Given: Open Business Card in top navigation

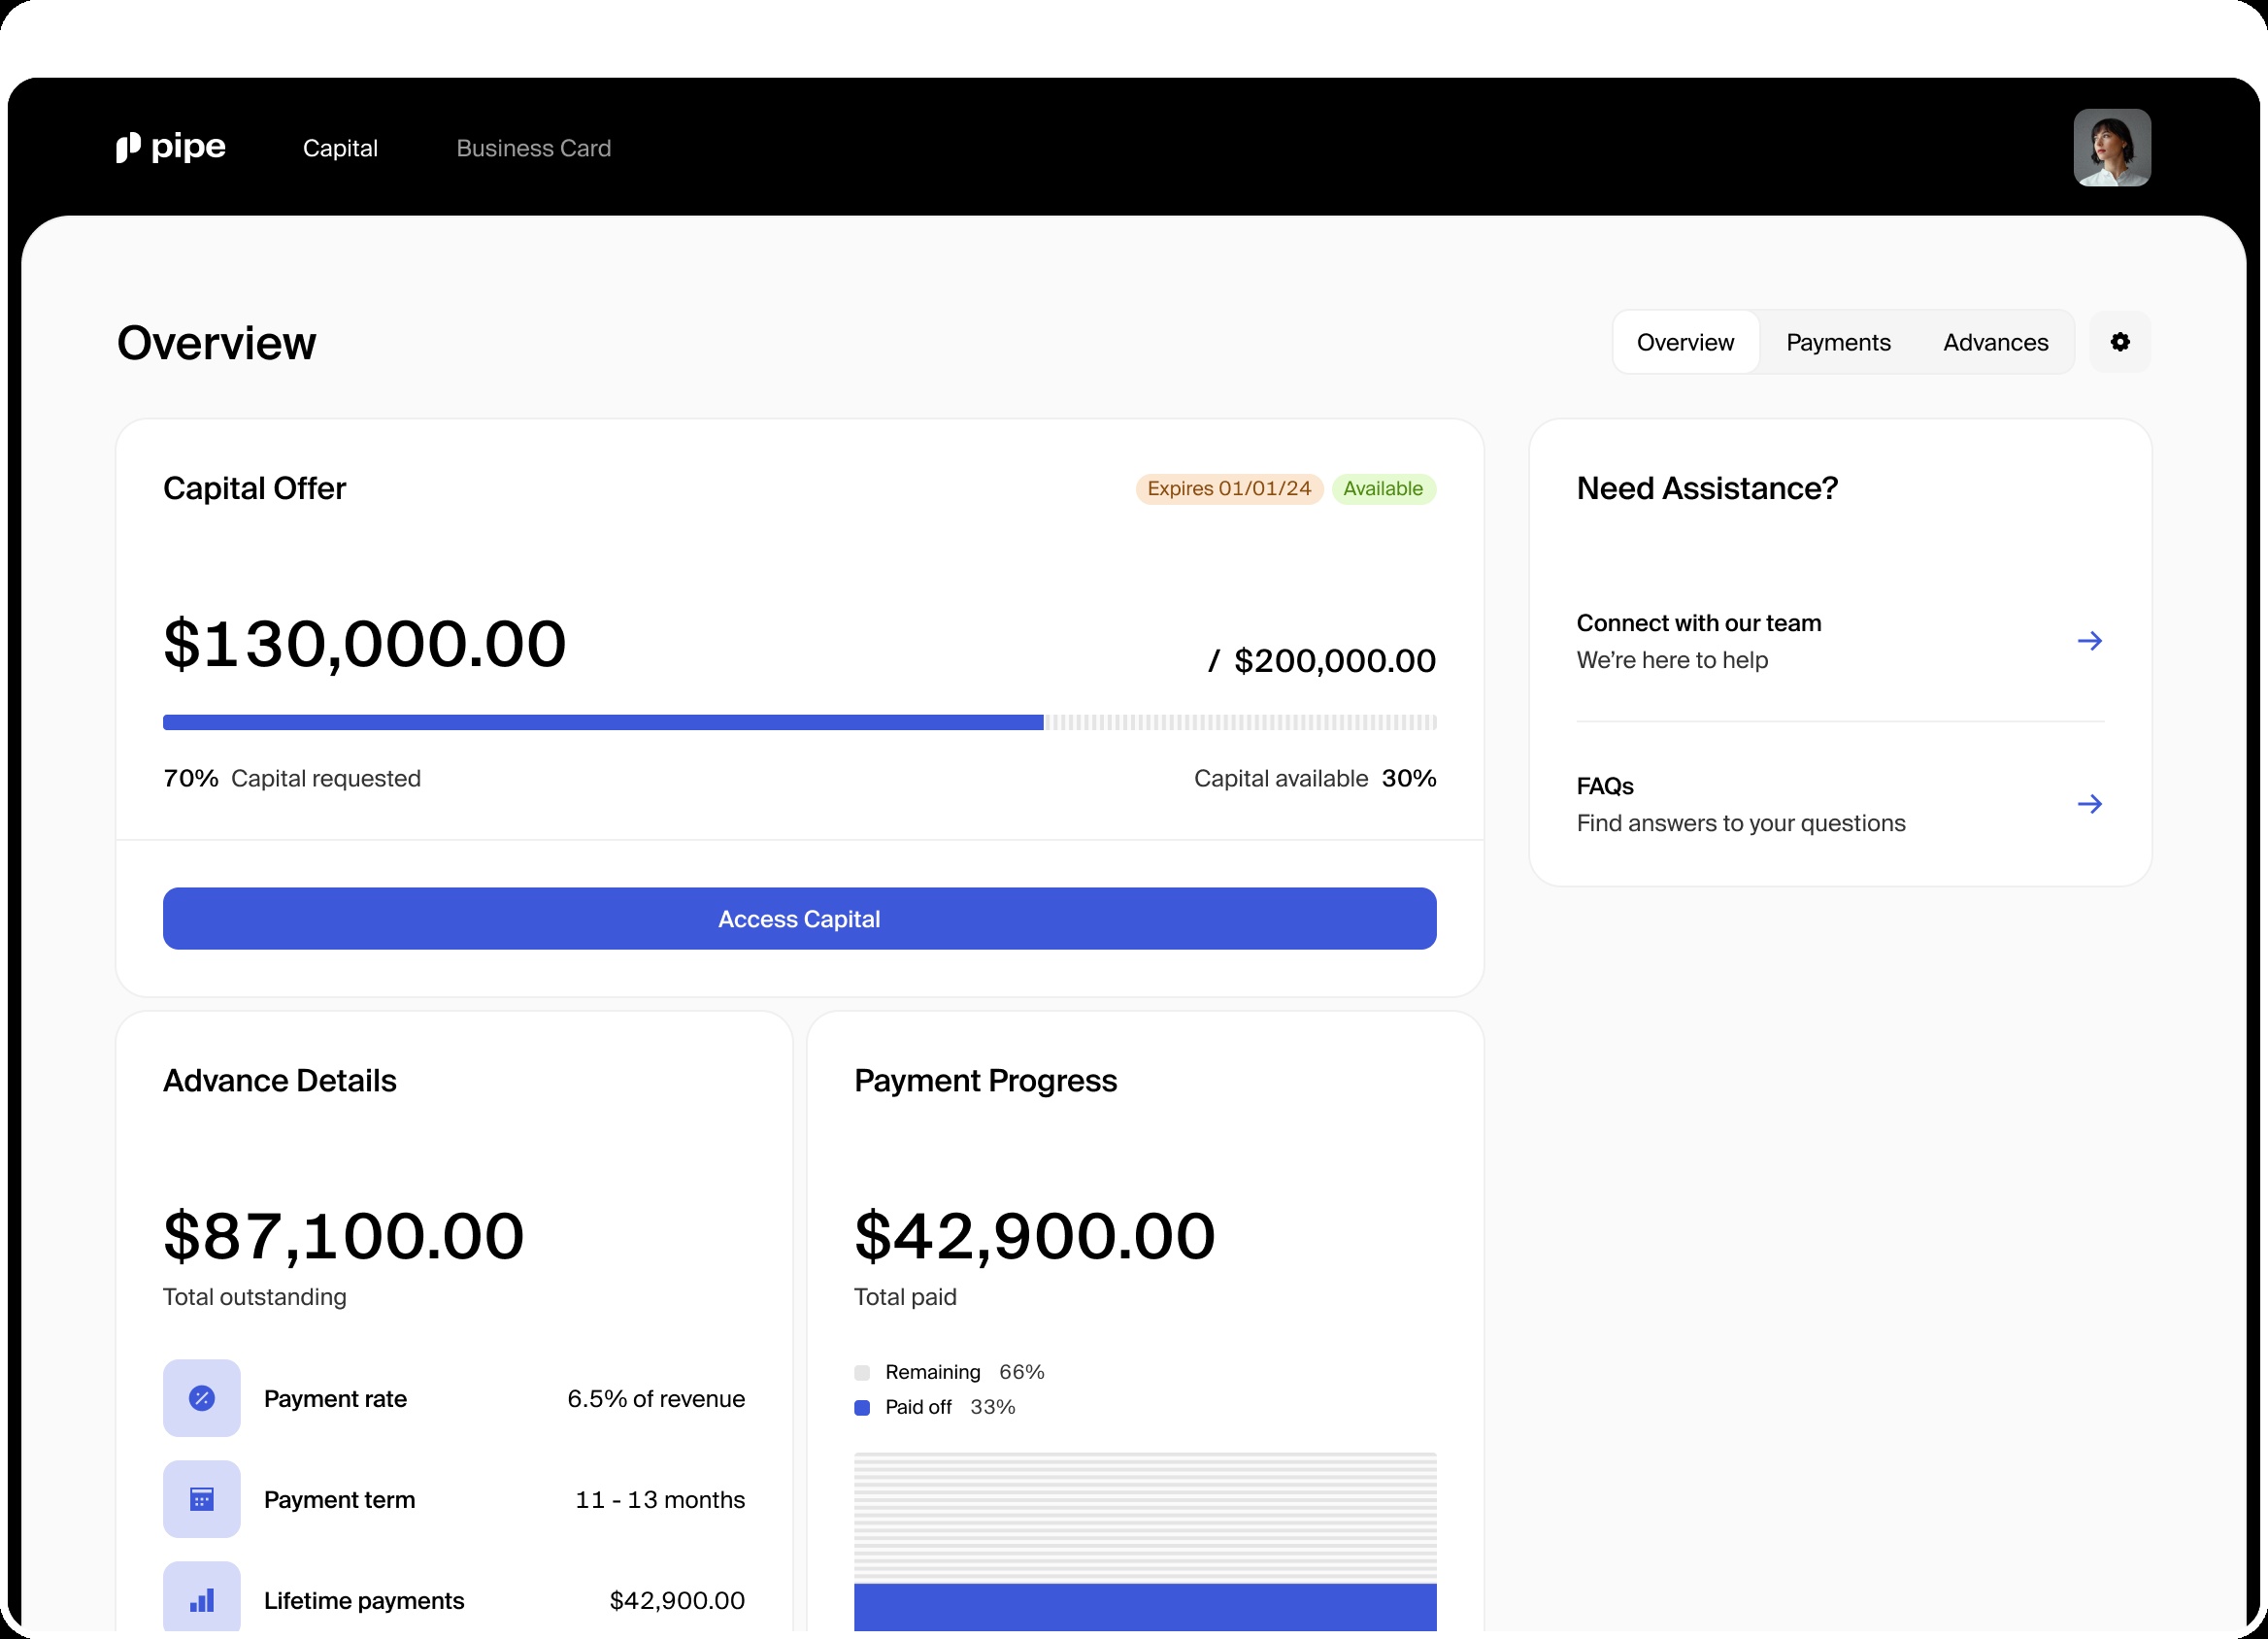Looking at the screenshot, I should point(534,148).
